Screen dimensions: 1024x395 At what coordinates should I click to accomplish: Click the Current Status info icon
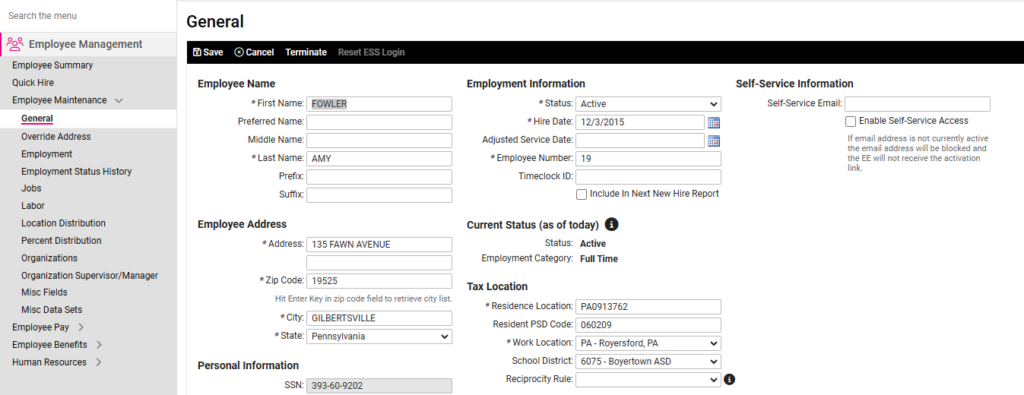[x=611, y=225]
